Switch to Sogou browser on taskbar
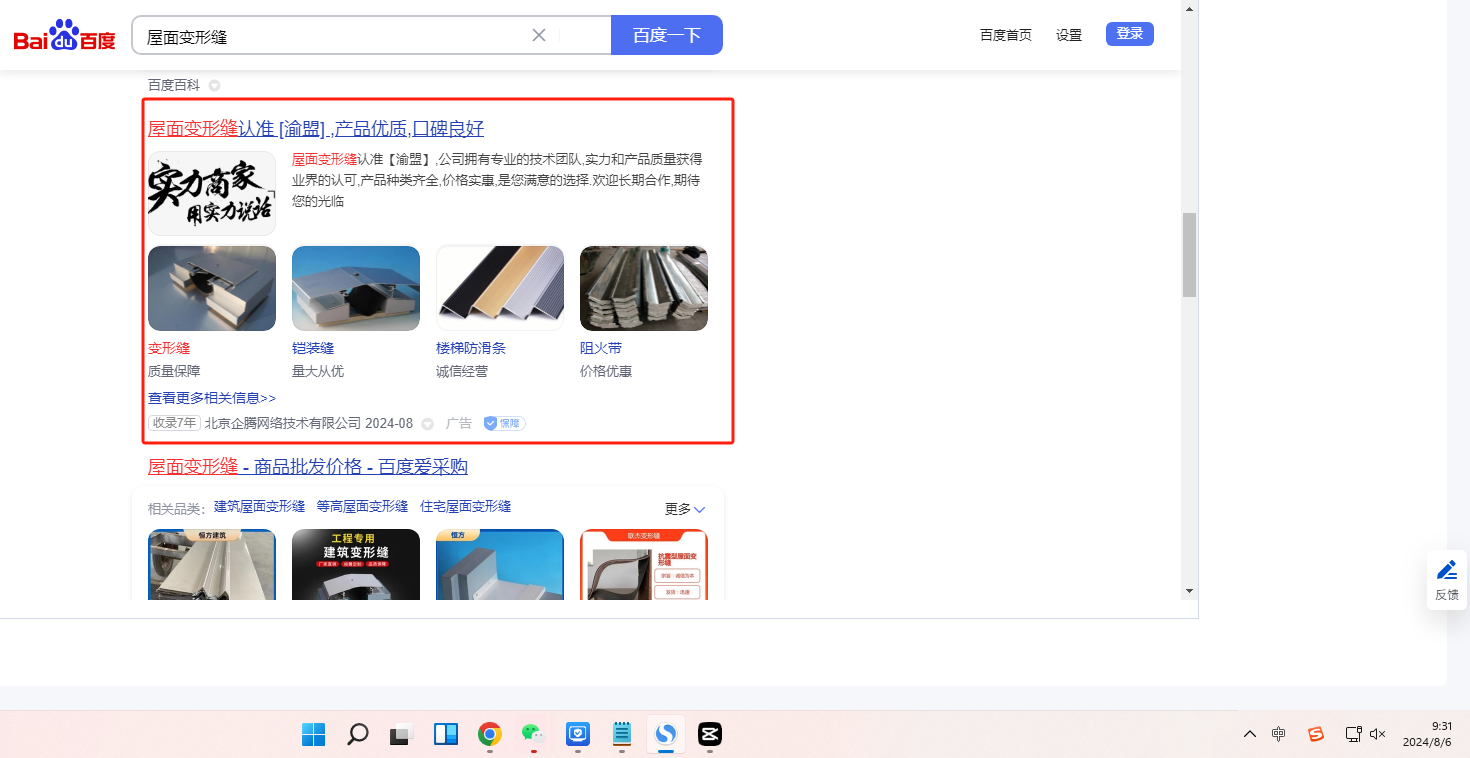 (666, 735)
